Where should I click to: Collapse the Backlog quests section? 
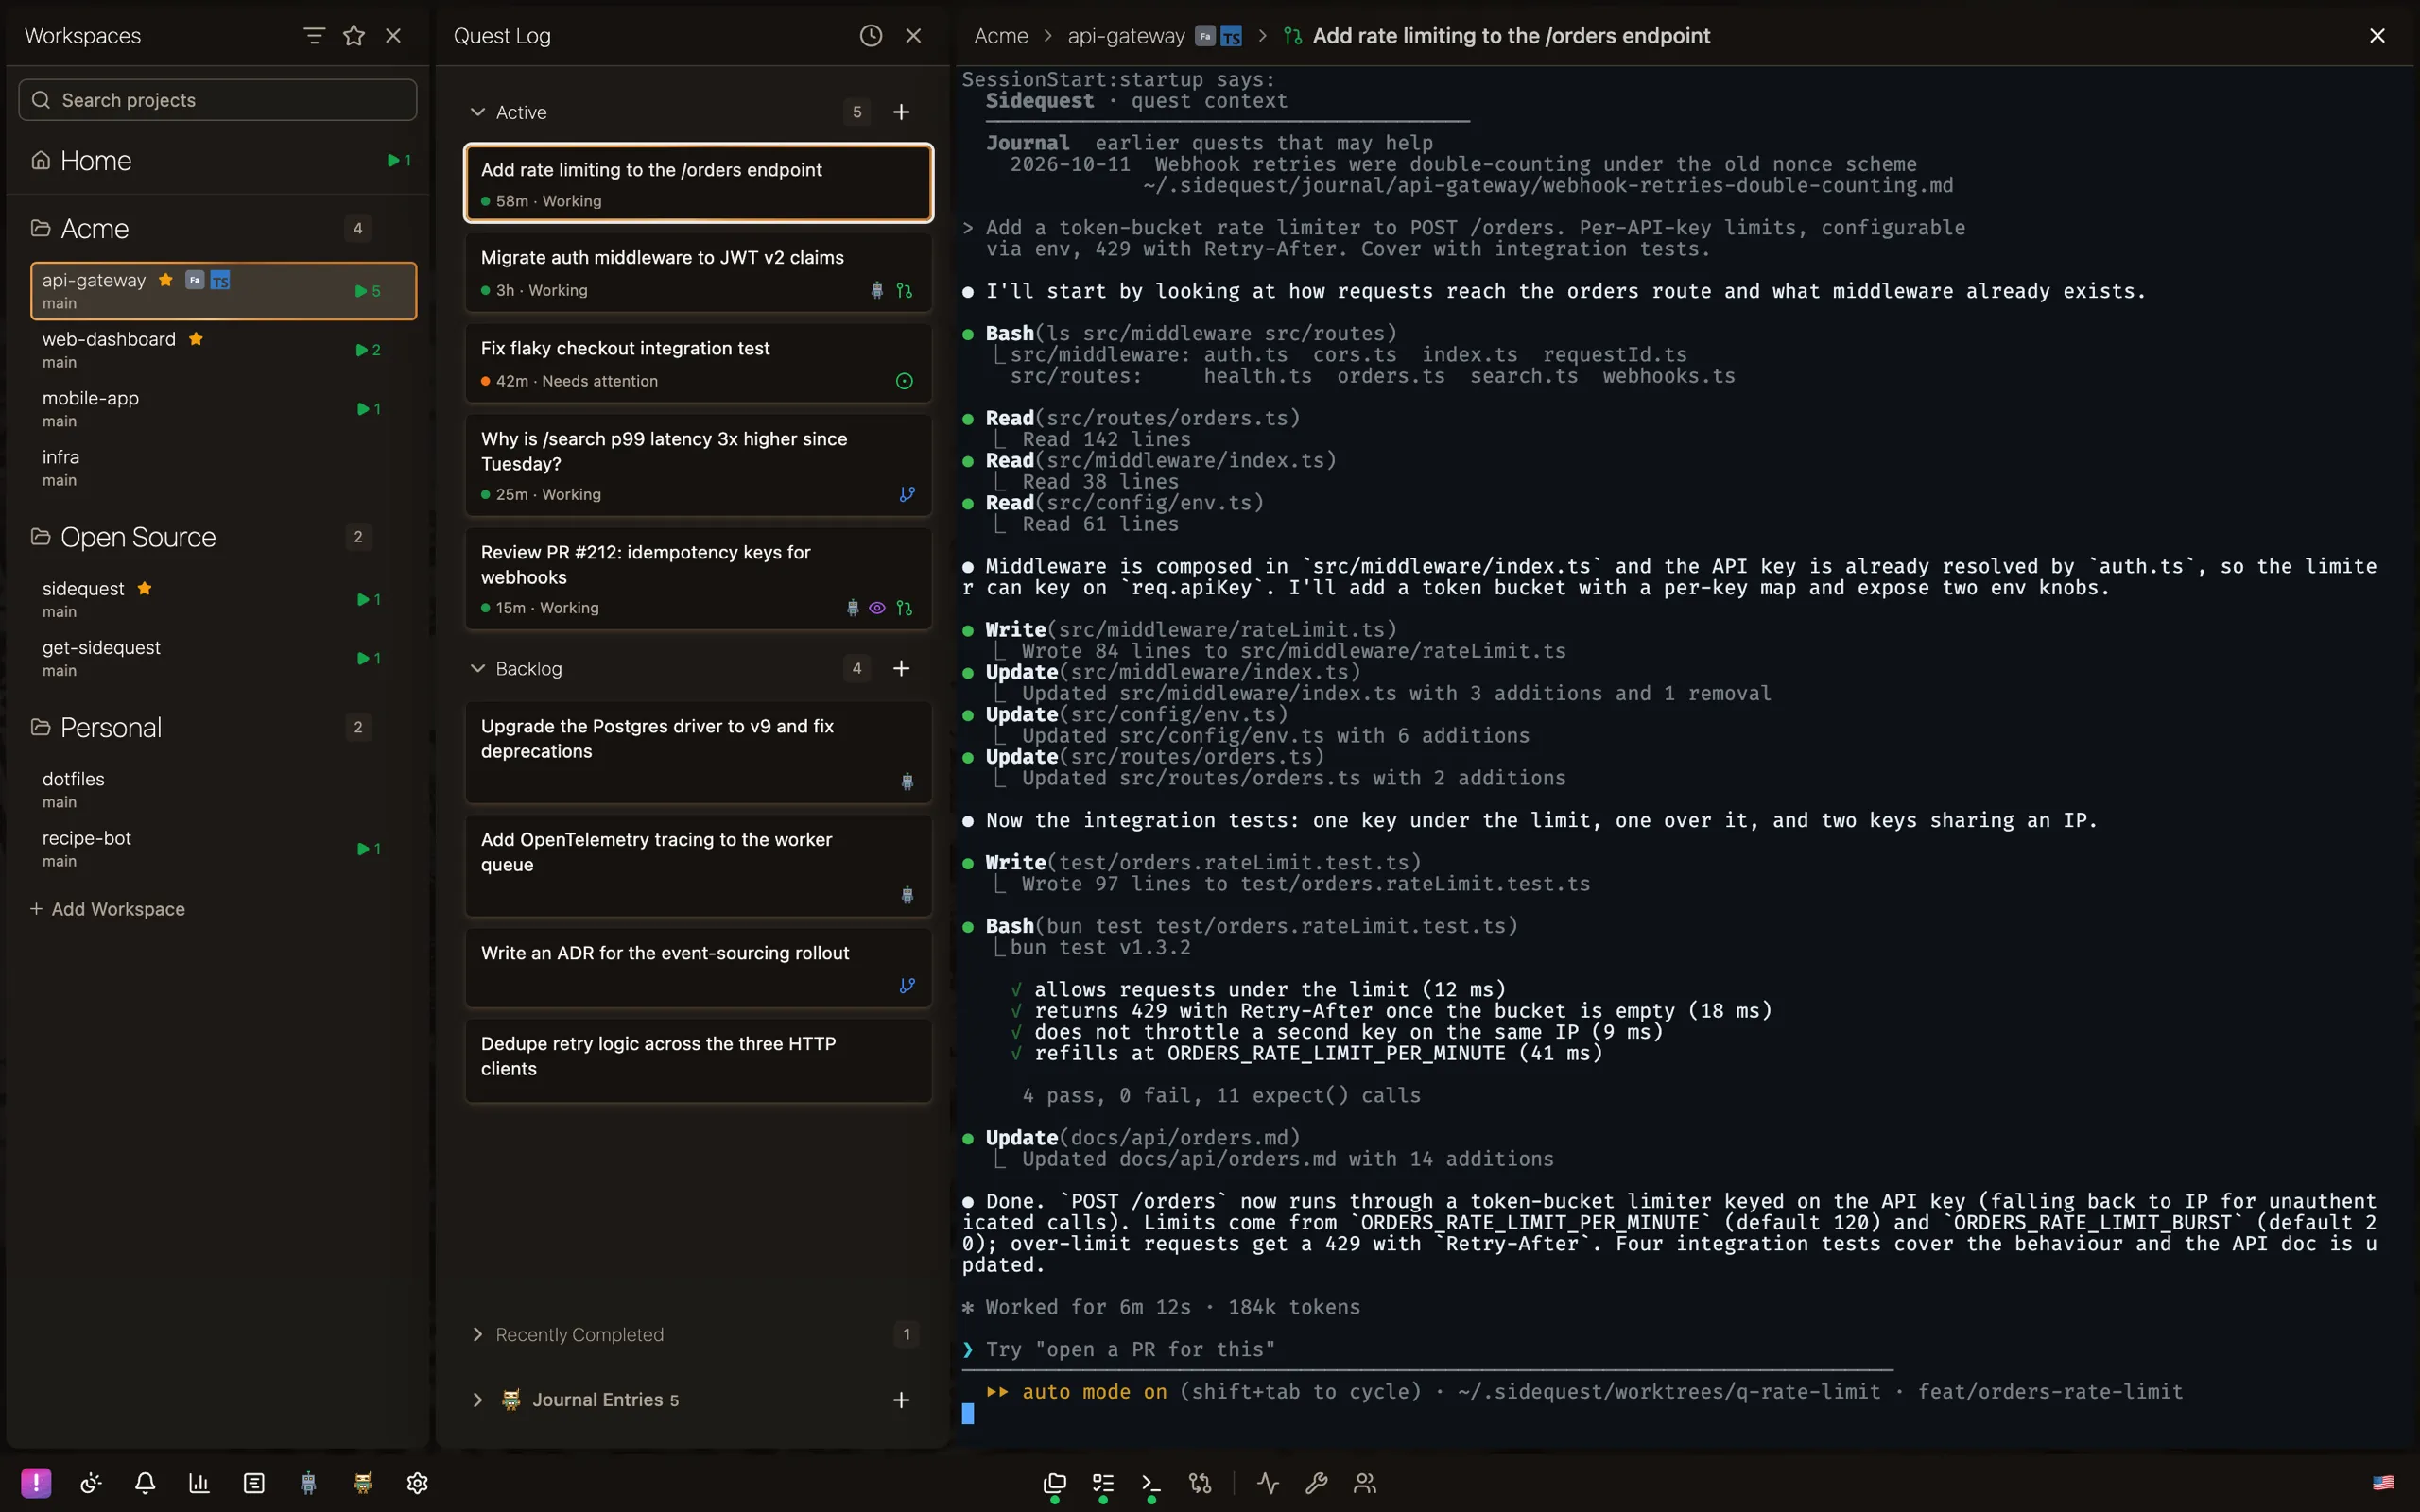coord(478,668)
